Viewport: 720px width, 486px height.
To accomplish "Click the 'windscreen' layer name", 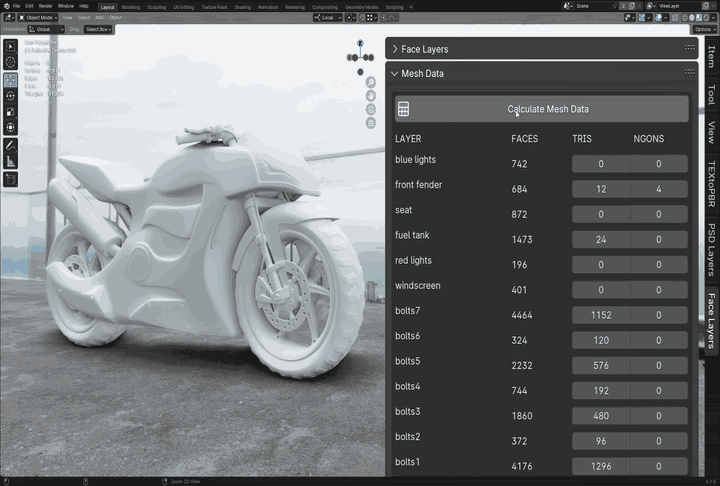I will (417, 285).
